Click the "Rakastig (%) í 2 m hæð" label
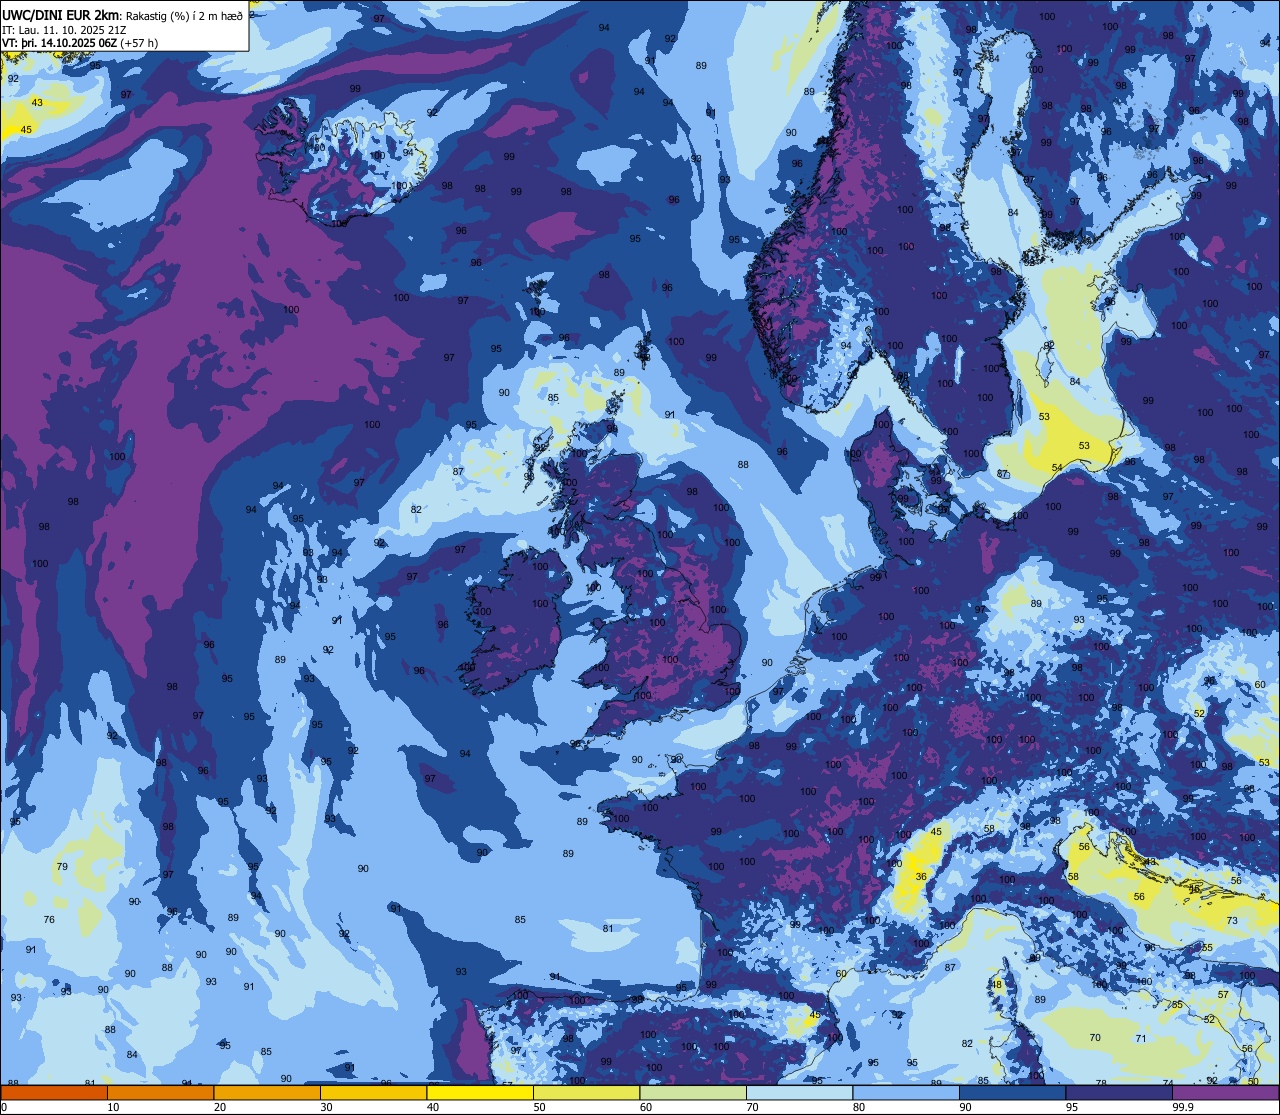Screen dimensions: 1280x1115 [x=184, y=15]
